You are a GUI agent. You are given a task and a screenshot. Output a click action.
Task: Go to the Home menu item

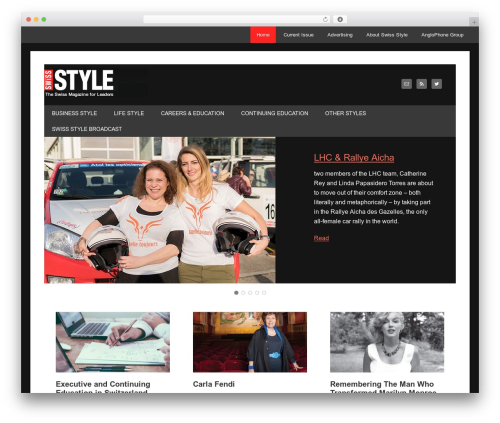coord(263,35)
